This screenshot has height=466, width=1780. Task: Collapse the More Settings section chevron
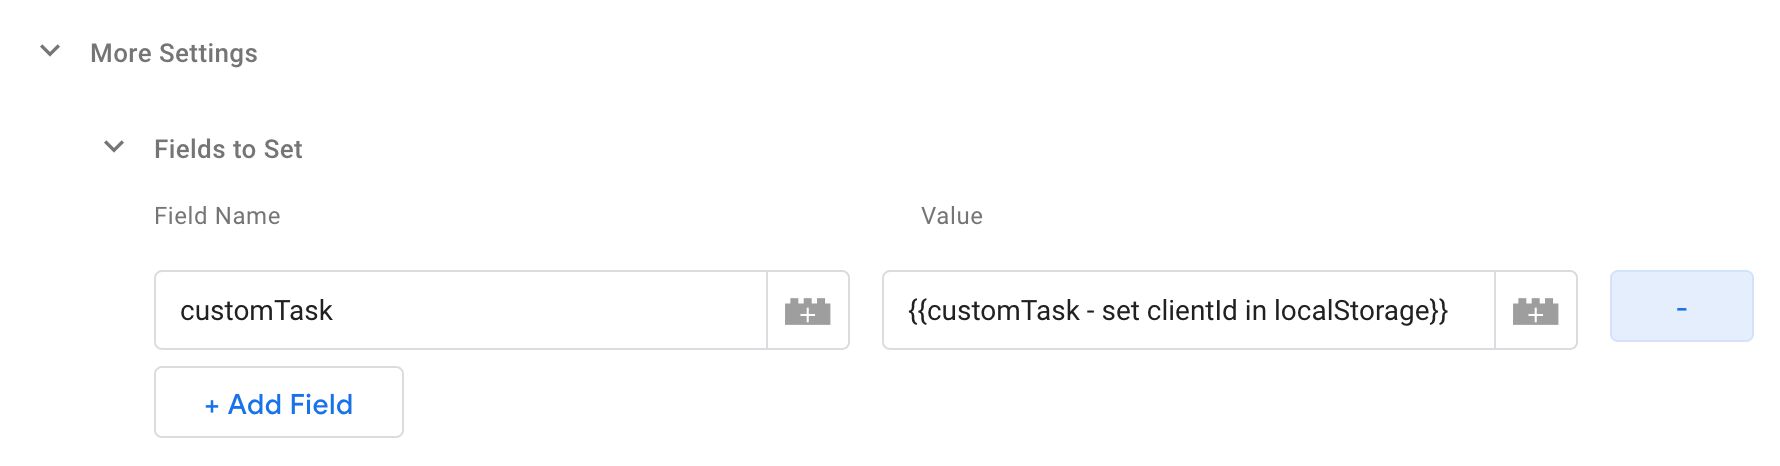50,51
